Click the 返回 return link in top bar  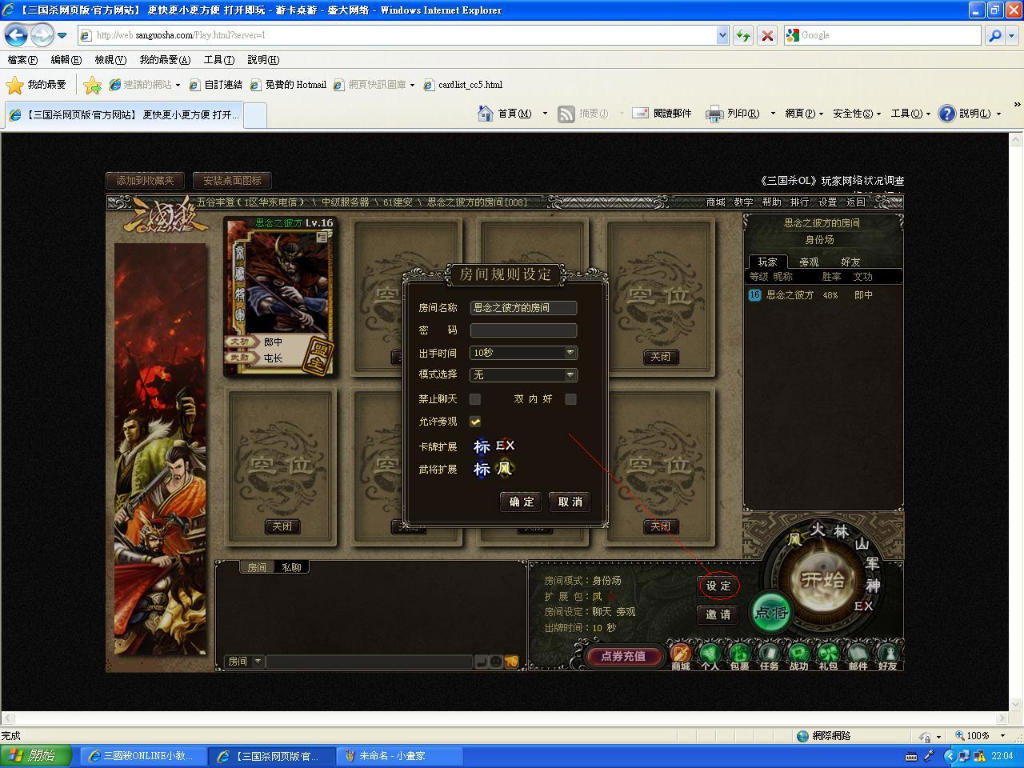(856, 202)
